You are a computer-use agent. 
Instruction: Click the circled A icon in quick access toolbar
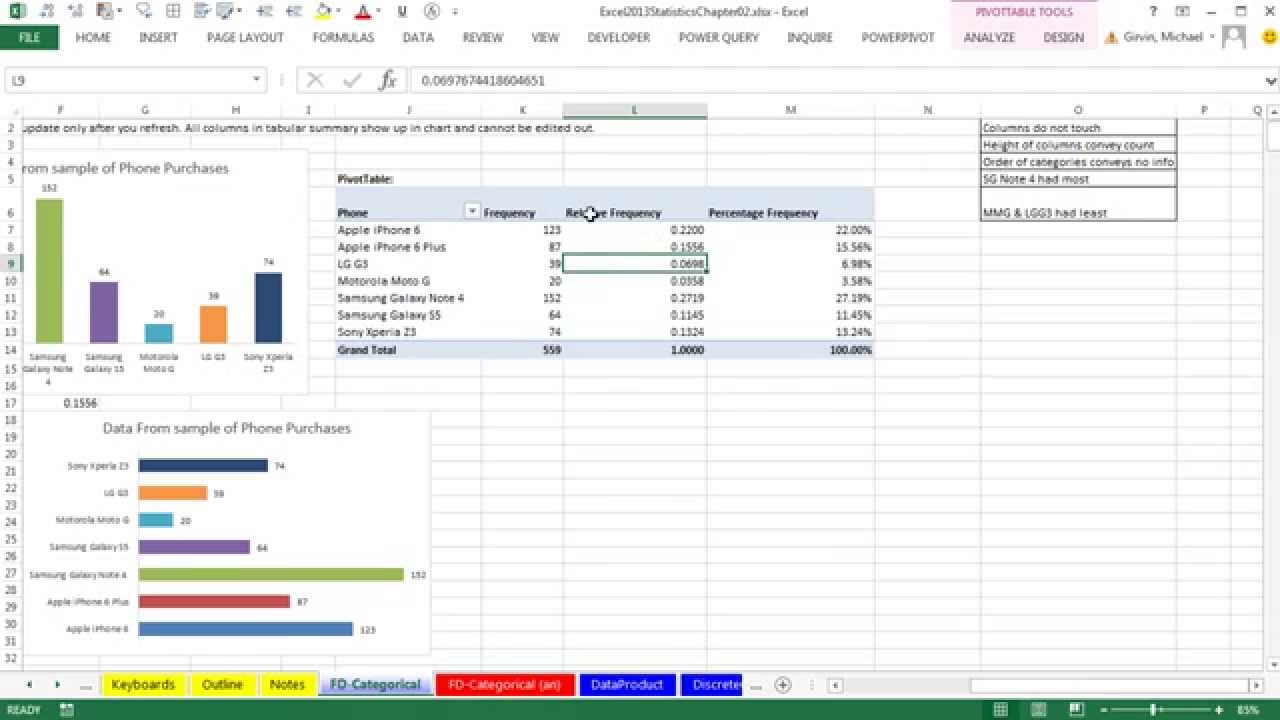(432, 12)
